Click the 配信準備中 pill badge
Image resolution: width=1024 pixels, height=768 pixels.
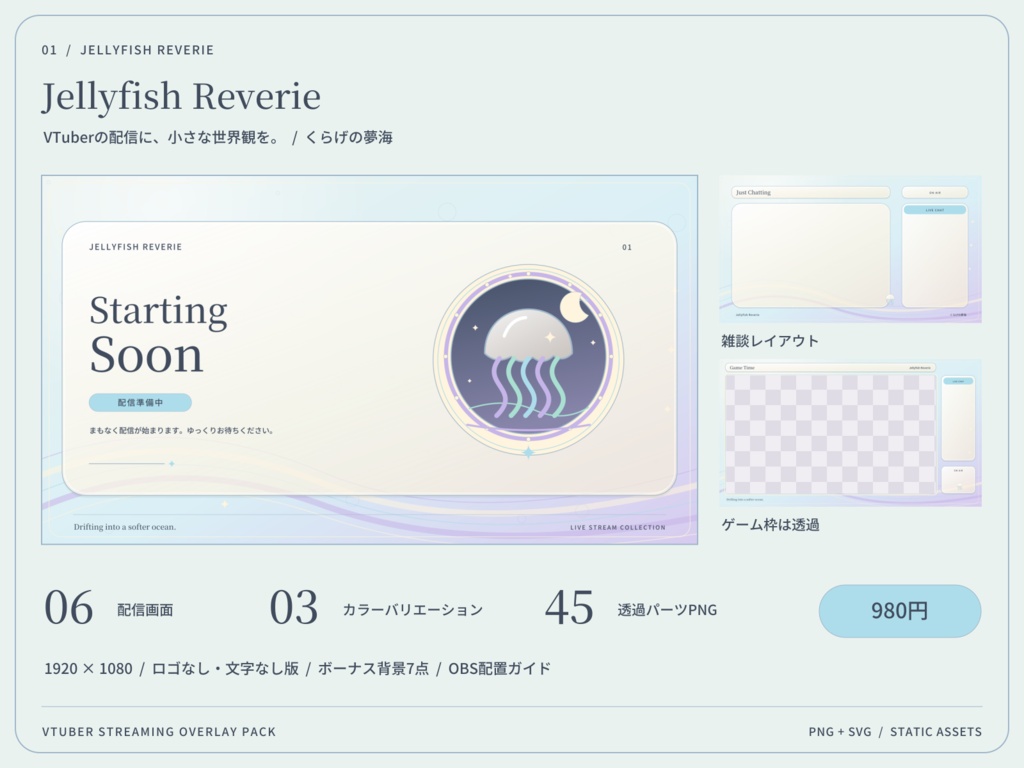[140, 402]
